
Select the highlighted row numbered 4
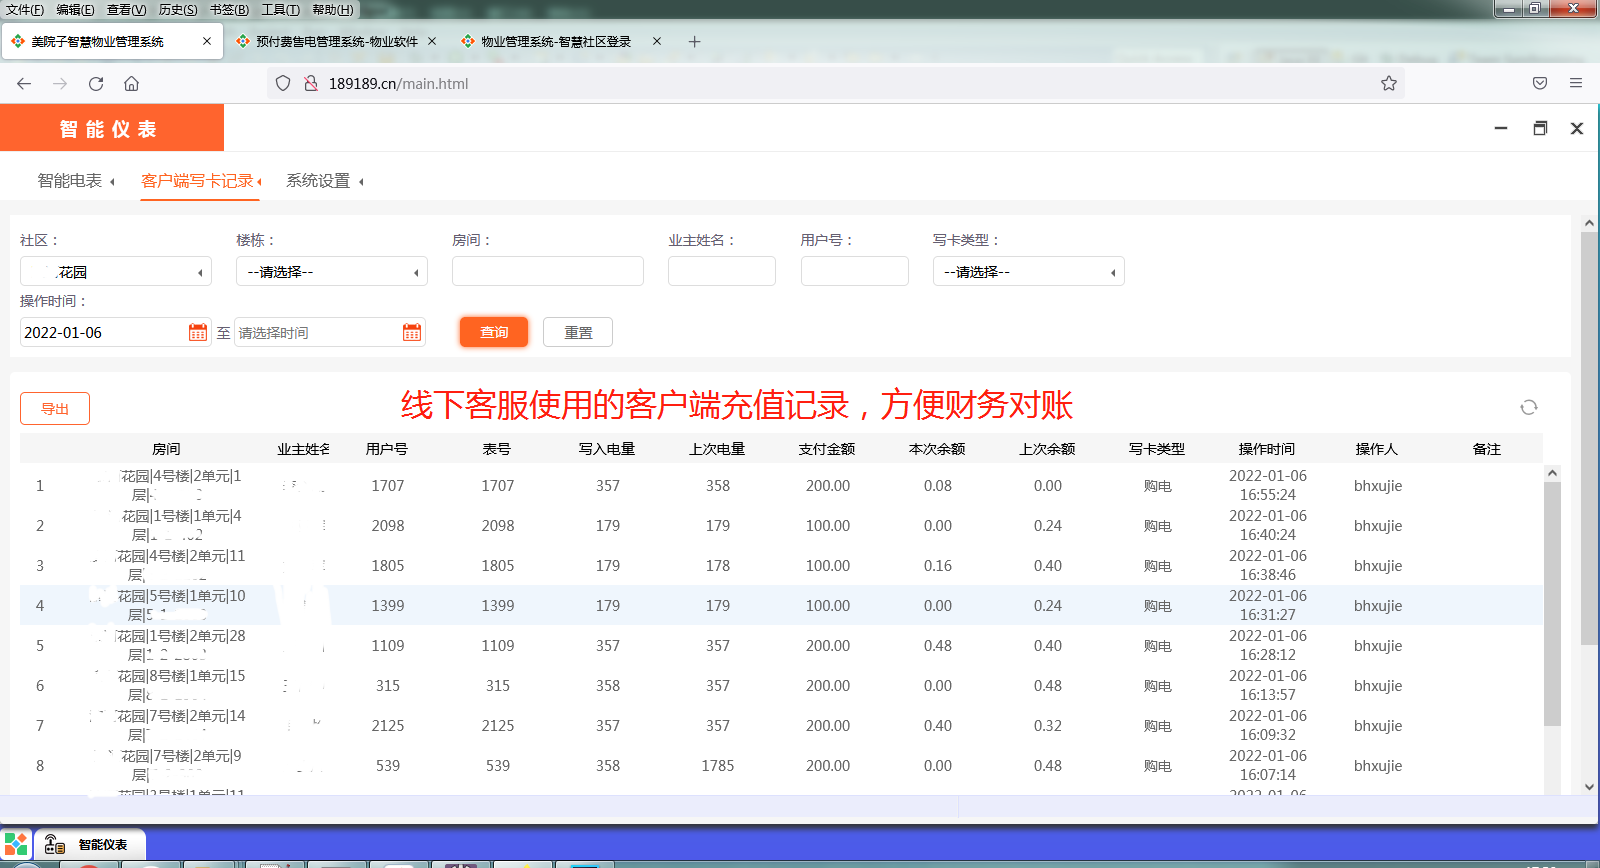pyautogui.click(x=781, y=606)
